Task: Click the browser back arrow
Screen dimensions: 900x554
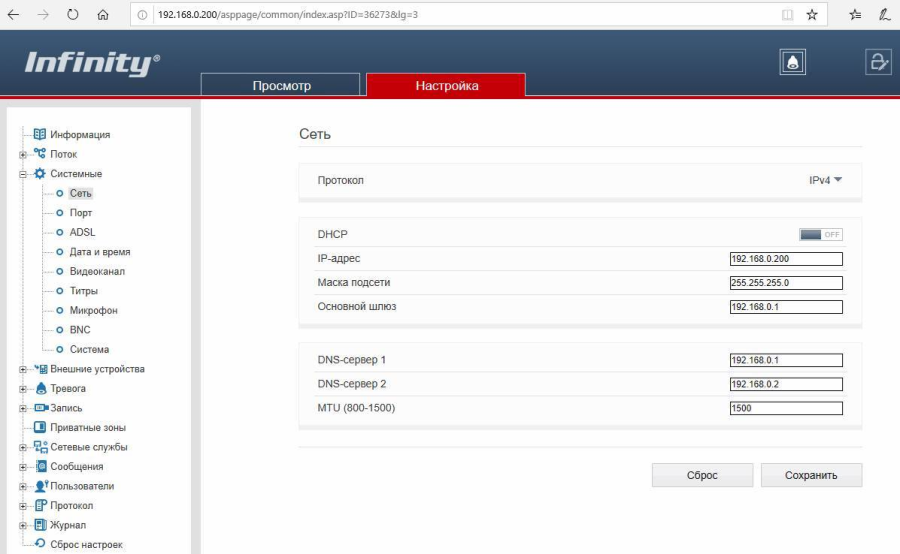Action: (x=13, y=15)
